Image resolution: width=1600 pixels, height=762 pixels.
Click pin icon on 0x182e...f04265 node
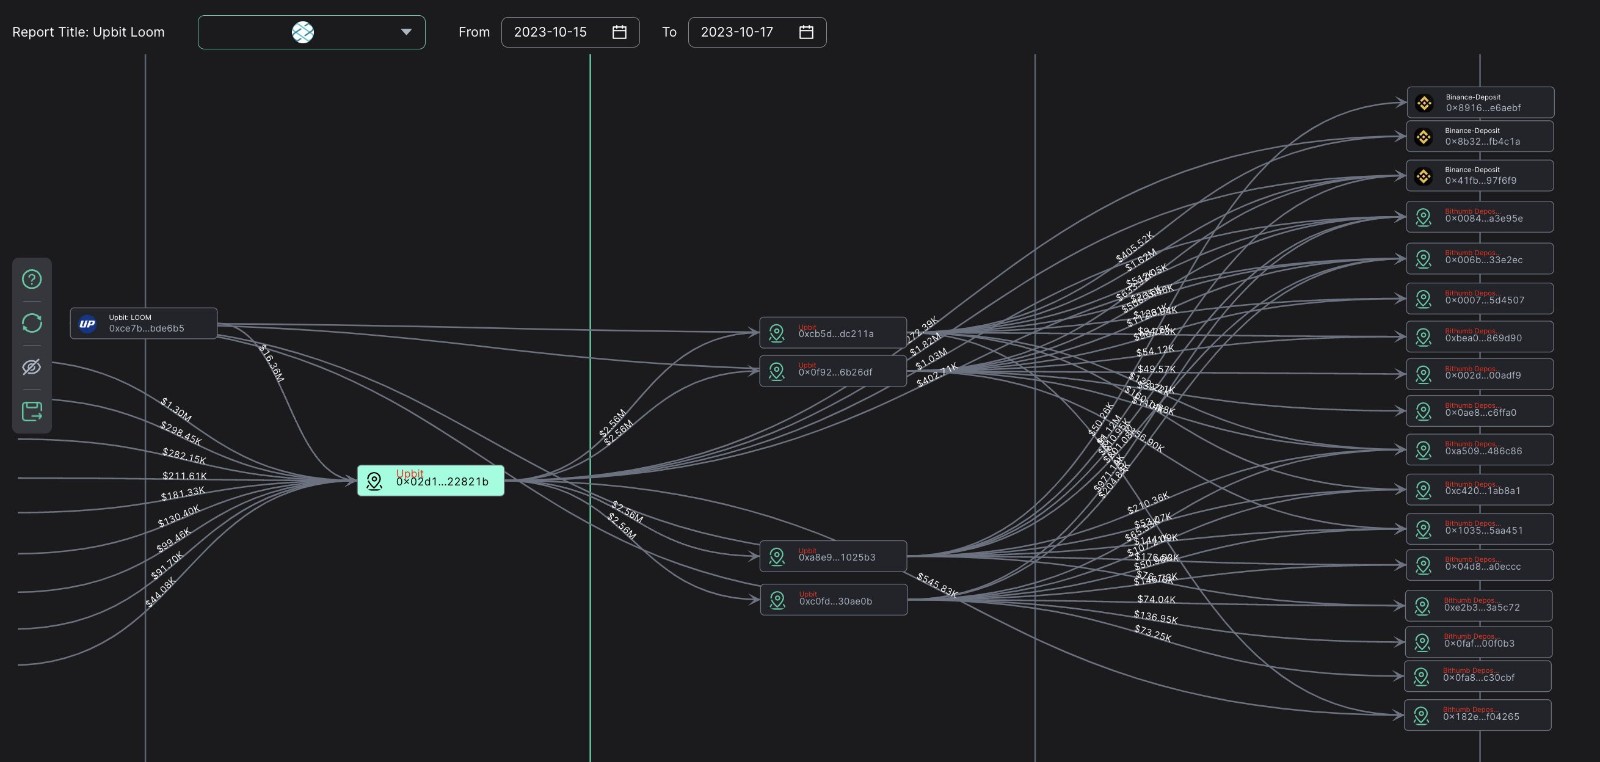(x=1421, y=715)
